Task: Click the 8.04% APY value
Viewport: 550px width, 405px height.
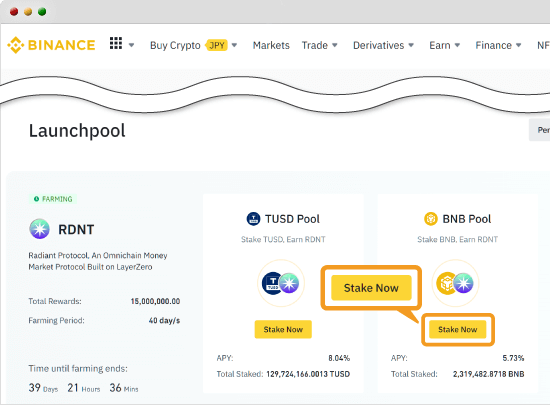Action: pos(339,358)
